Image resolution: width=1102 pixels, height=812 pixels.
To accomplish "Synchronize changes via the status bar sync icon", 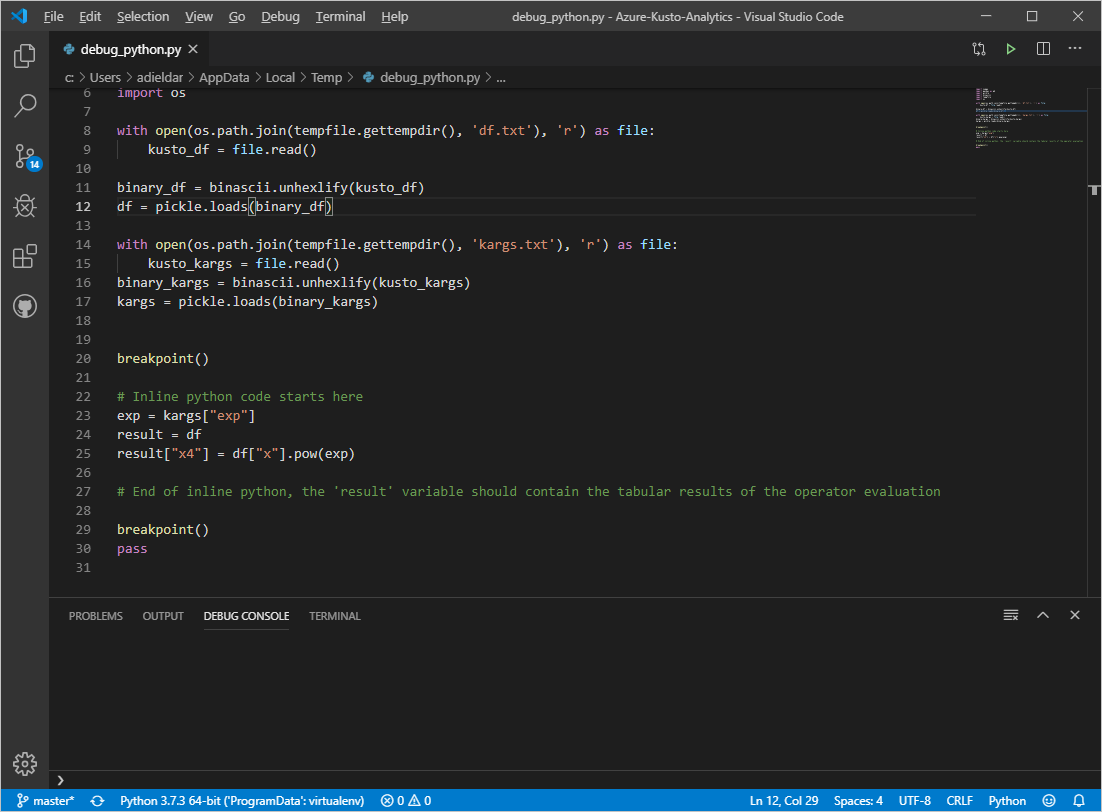I will coord(96,800).
